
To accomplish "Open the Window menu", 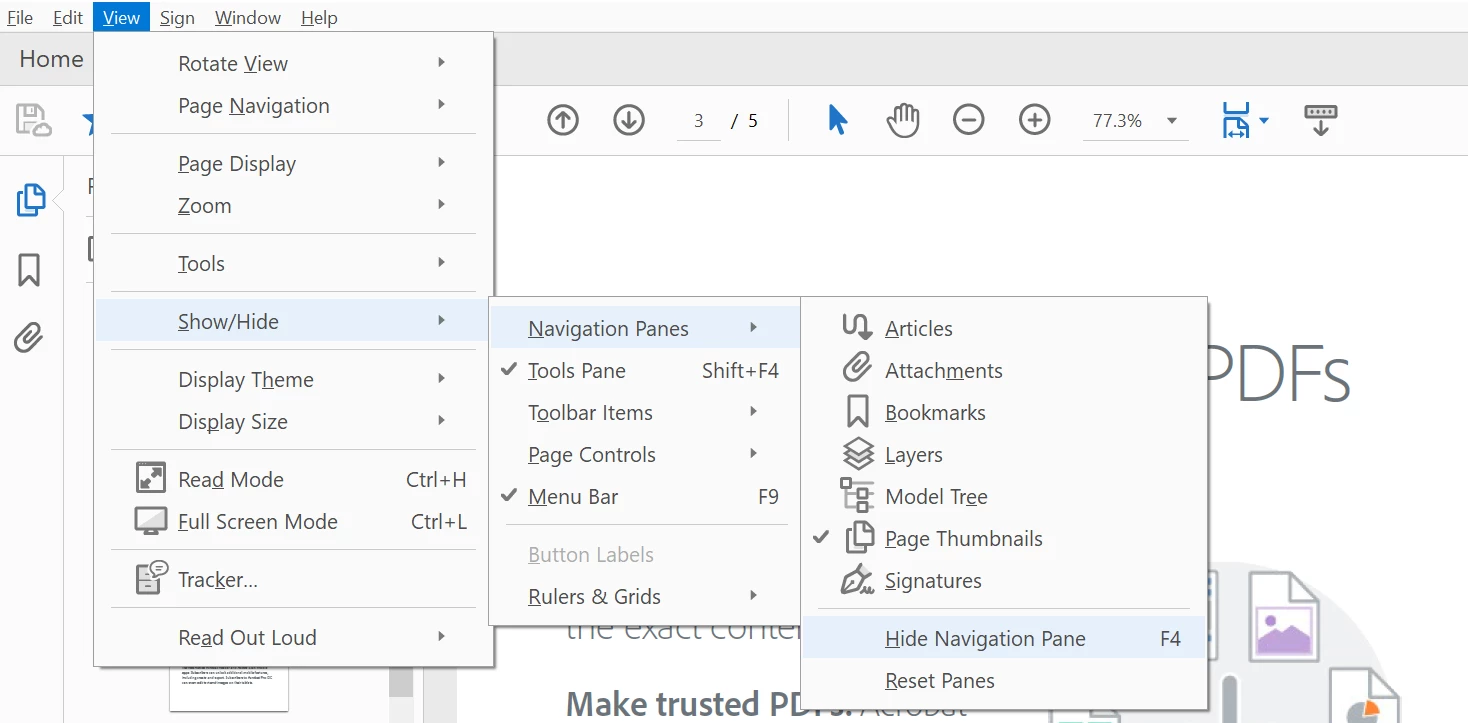I will tap(248, 17).
